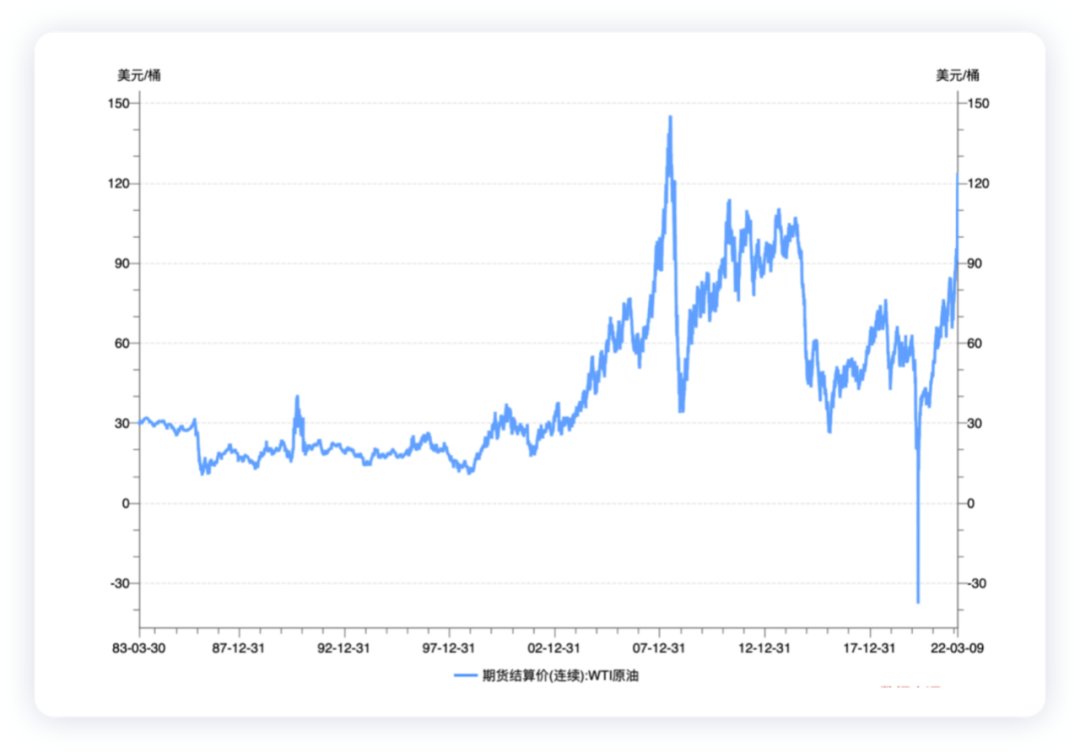Click the right y-axis value 150
The image size is (1080, 753).
[x=978, y=103]
